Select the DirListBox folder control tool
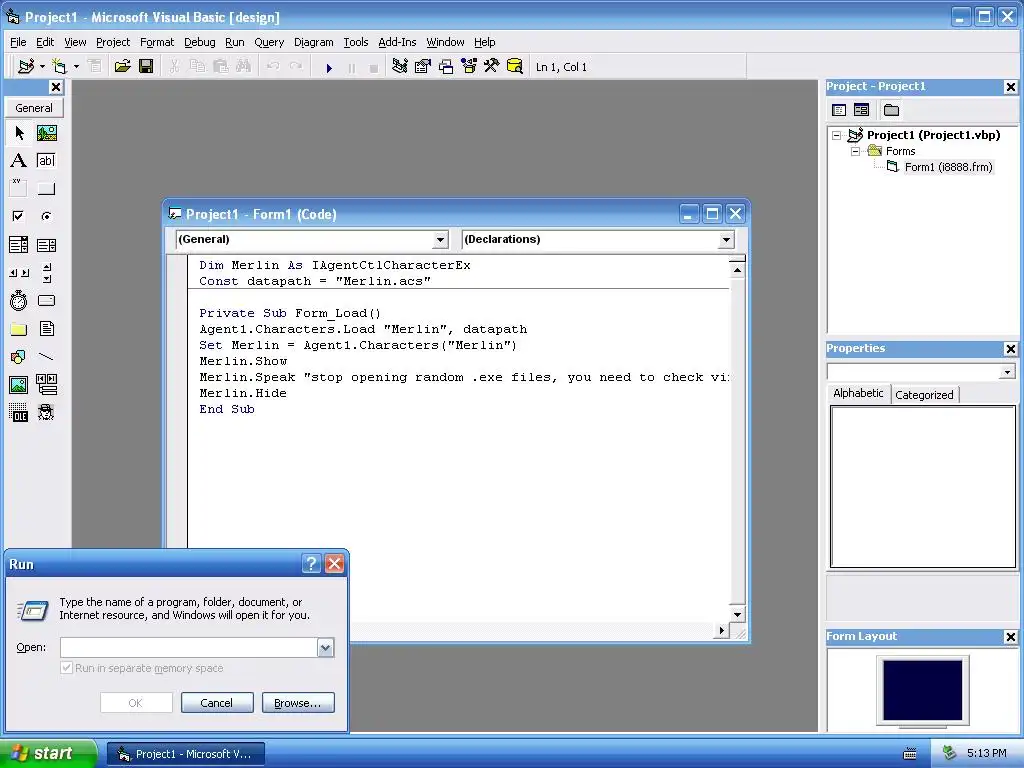The image size is (1024, 768). pos(19,328)
